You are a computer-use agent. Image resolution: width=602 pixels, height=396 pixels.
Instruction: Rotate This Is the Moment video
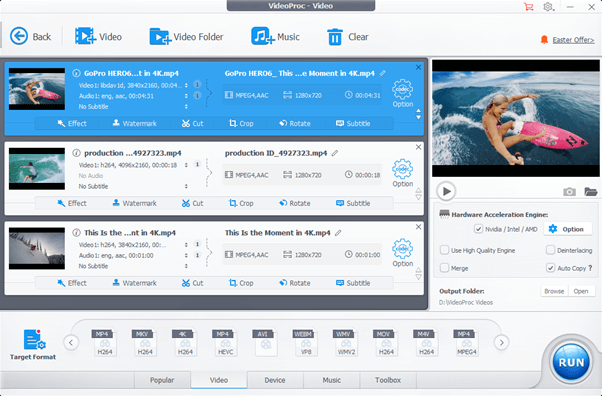[x=294, y=283]
